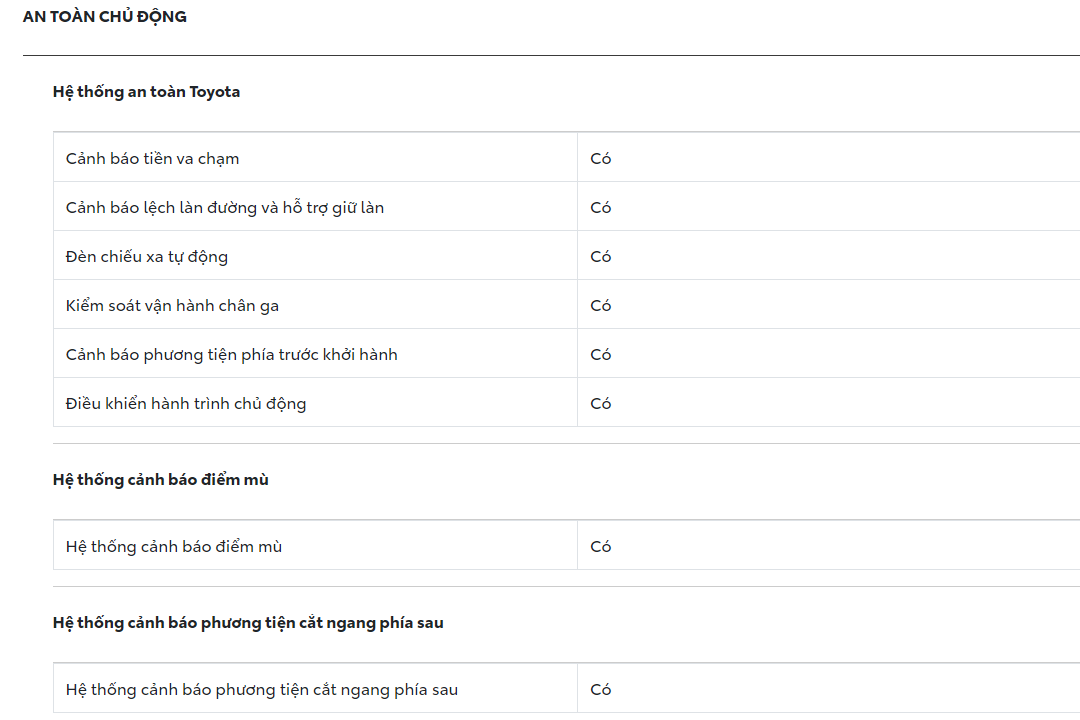Click the "cắt ngang phía sau" table row label

[262, 690]
